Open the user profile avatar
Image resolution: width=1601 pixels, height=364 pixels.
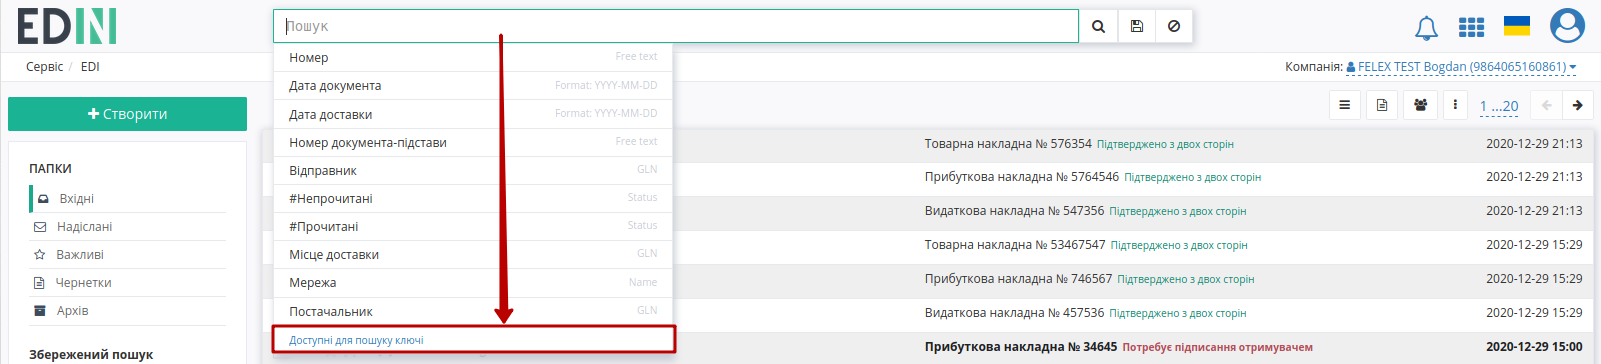coord(1567,26)
